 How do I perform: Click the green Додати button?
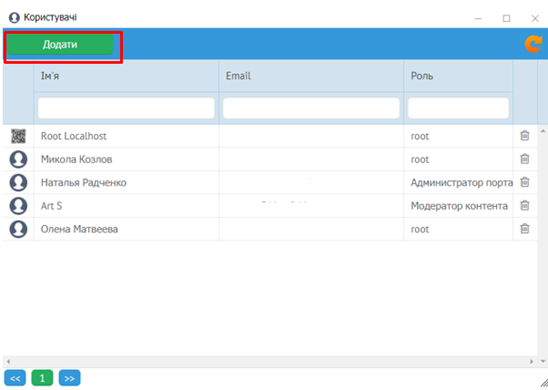(60, 44)
